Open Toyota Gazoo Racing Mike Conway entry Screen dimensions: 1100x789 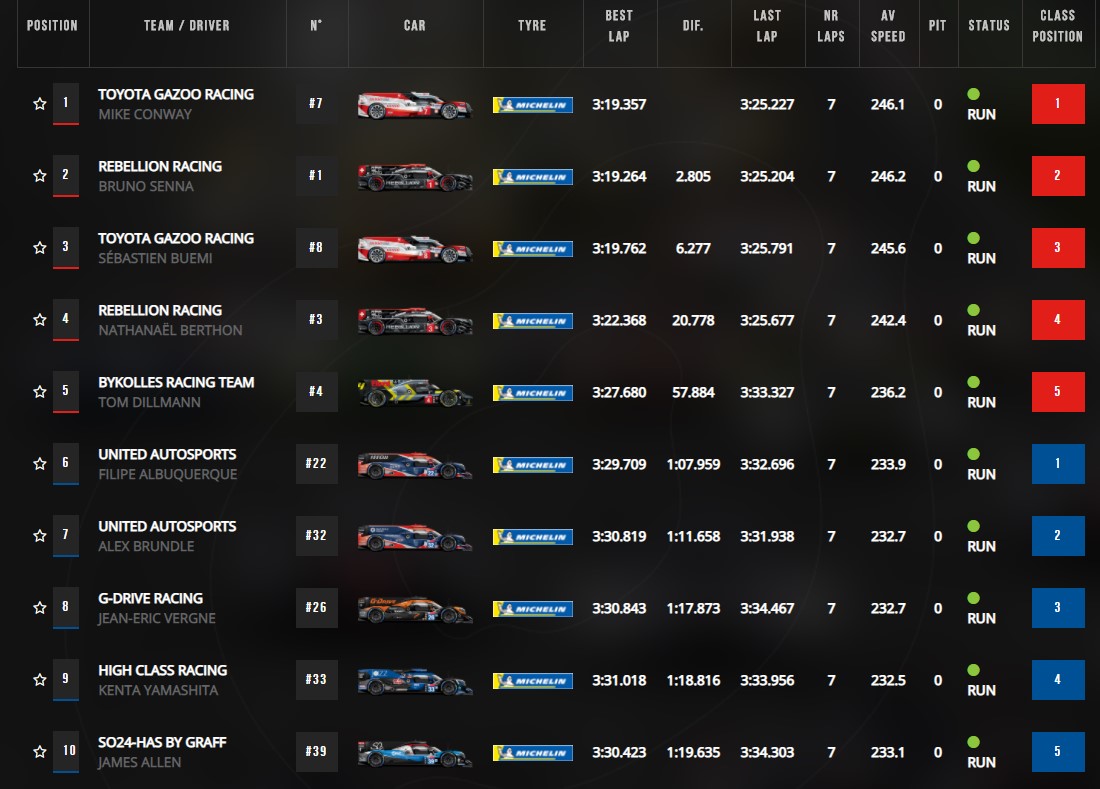coord(176,95)
